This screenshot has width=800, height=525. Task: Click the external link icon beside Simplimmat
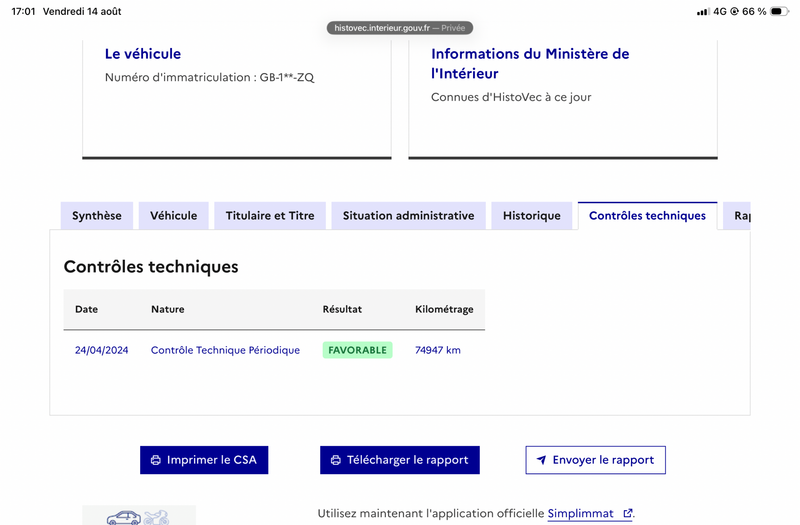(x=628, y=513)
